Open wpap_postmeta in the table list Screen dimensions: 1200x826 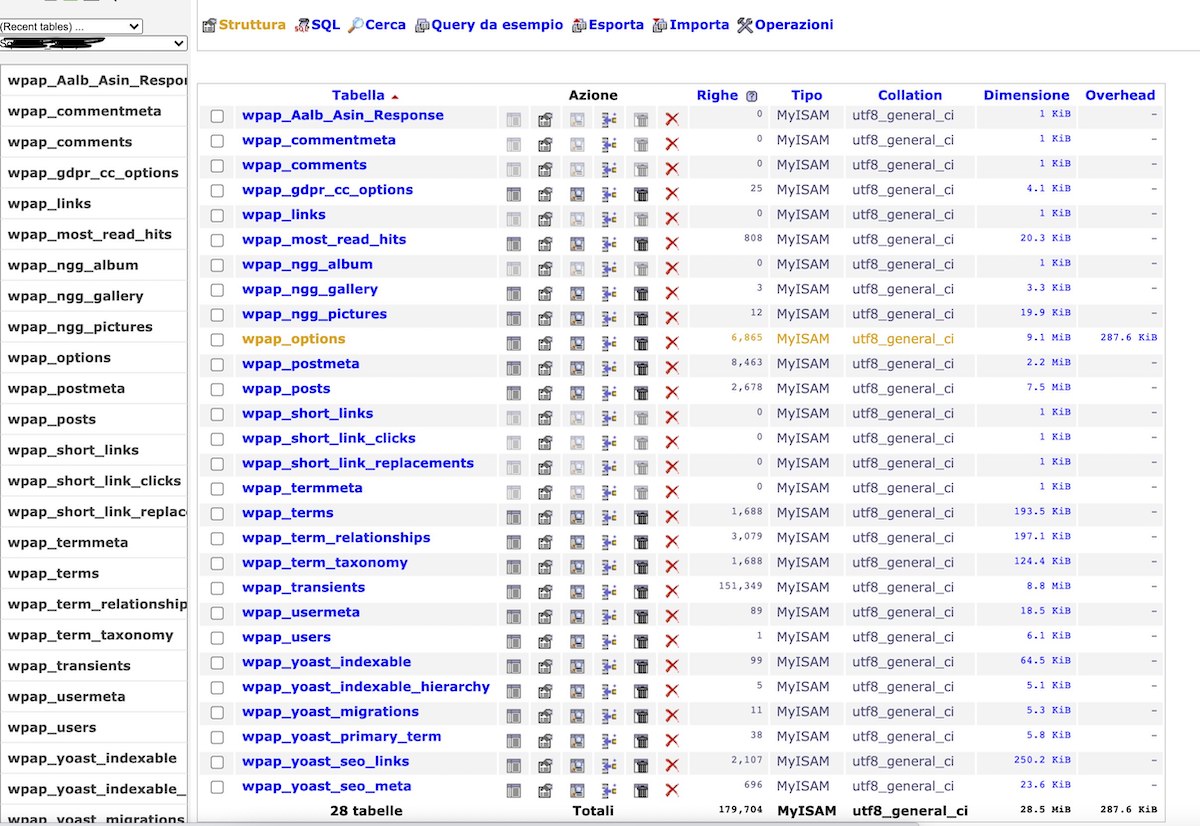pyautogui.click(x=300, y=364)
